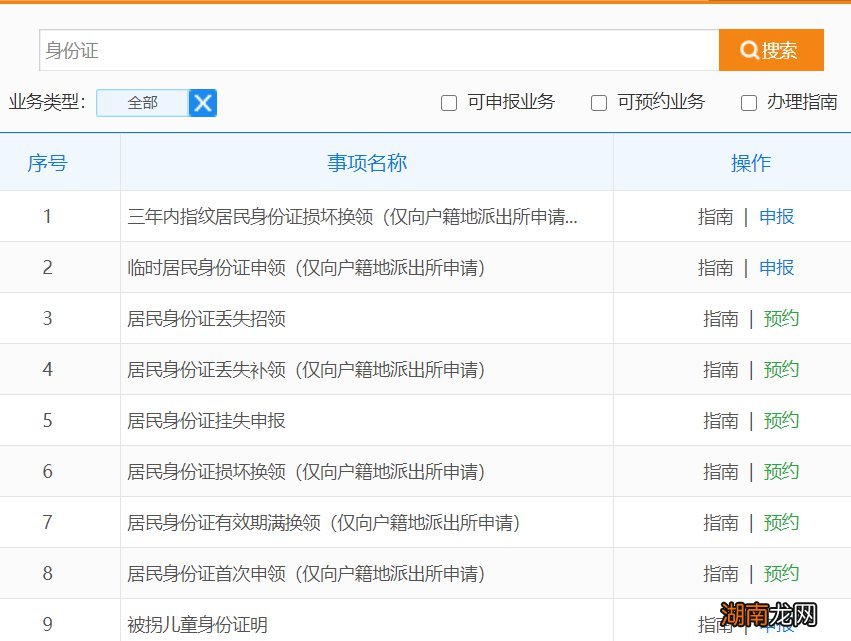Open 指南 for 被拐儿童身份证明
The width and height of the screenshot is (851, 641).
pos(716,622)
